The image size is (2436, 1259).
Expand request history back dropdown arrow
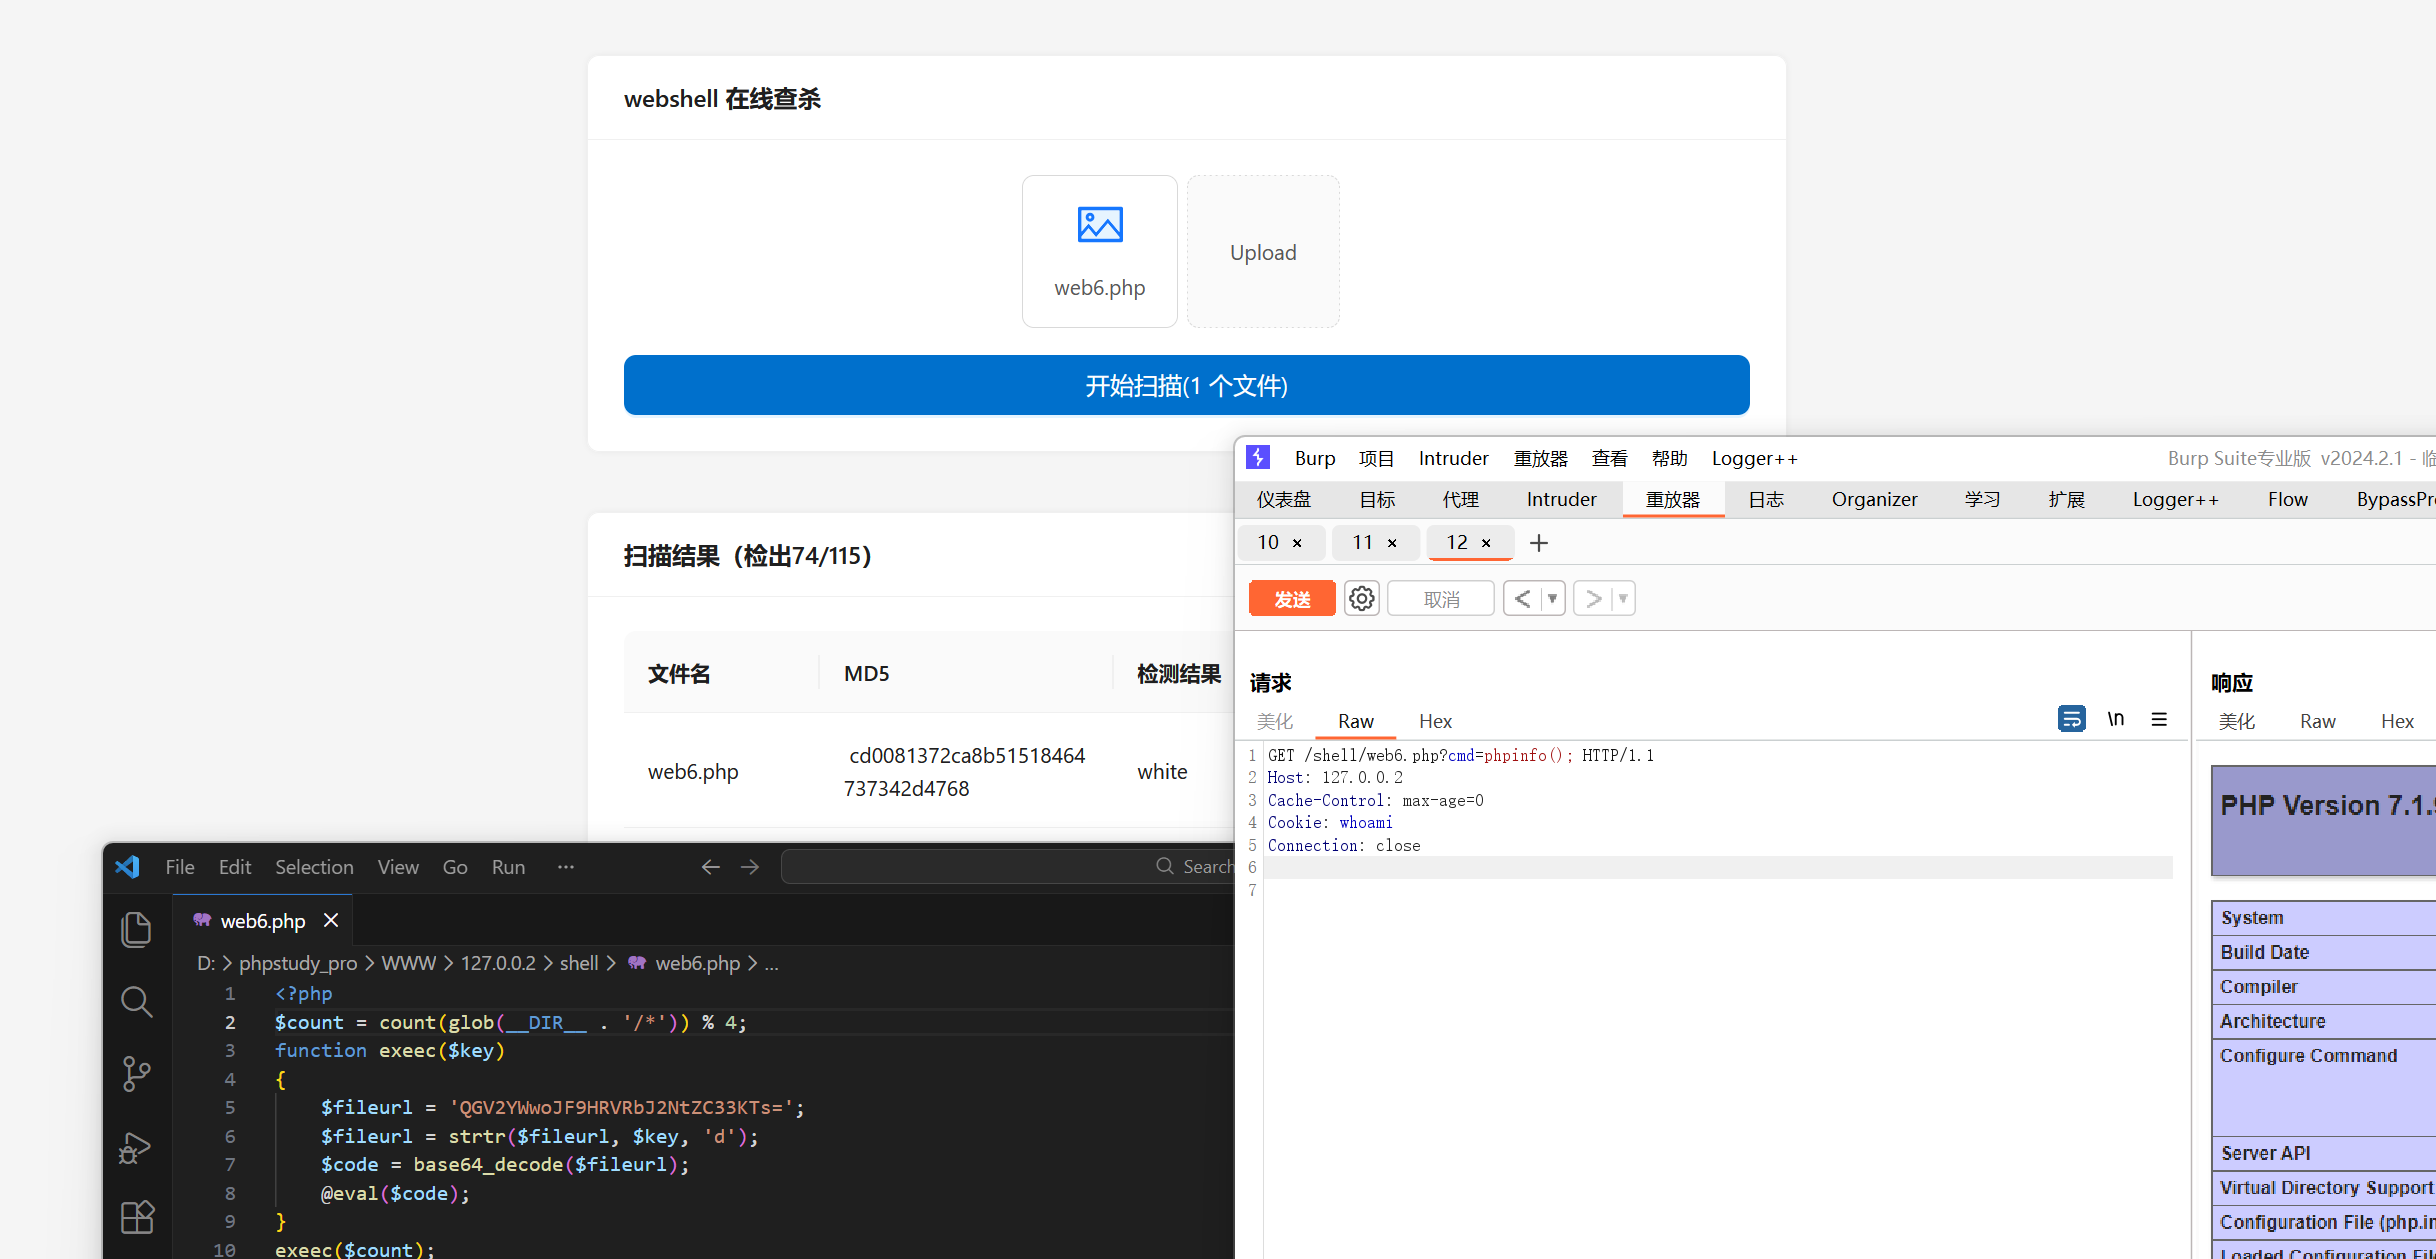point(1552,598)
